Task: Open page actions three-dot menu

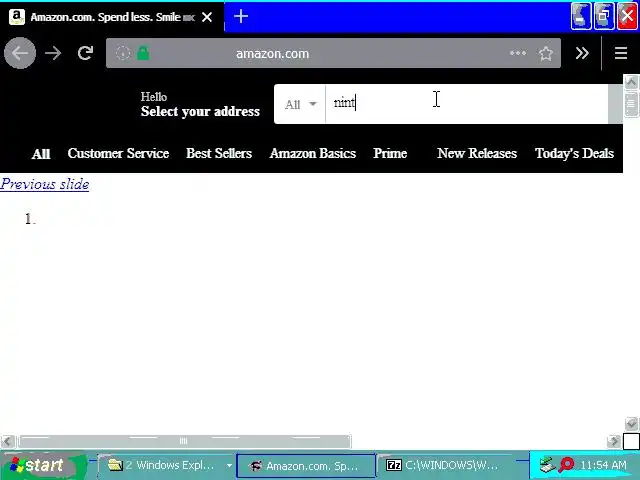Action: [x=518, y=53]
